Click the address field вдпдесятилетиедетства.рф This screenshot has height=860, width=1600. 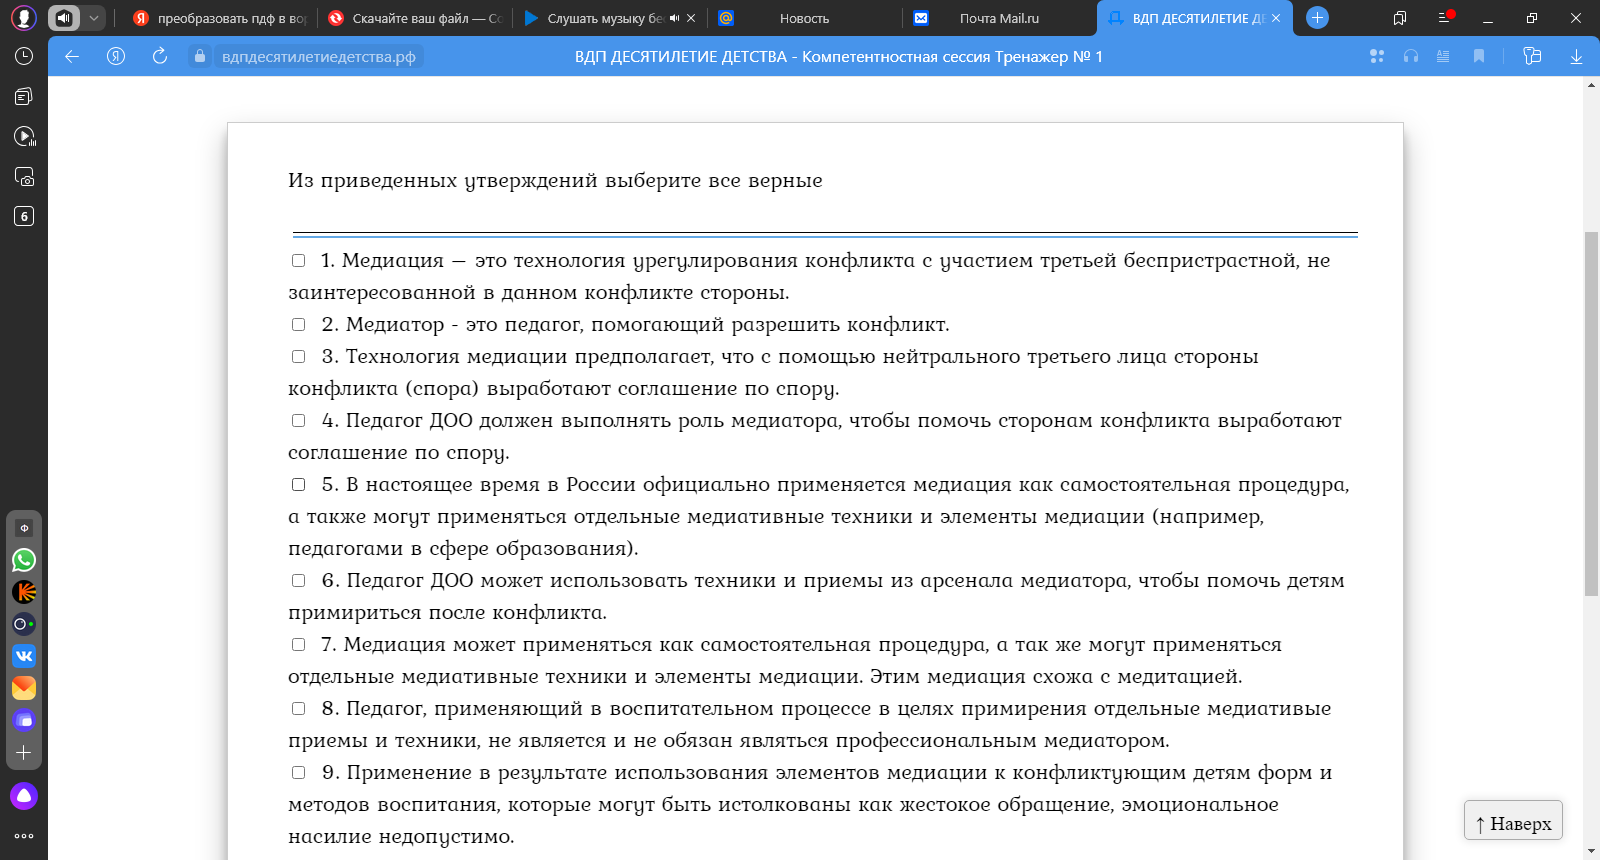(x=319, y=57)
